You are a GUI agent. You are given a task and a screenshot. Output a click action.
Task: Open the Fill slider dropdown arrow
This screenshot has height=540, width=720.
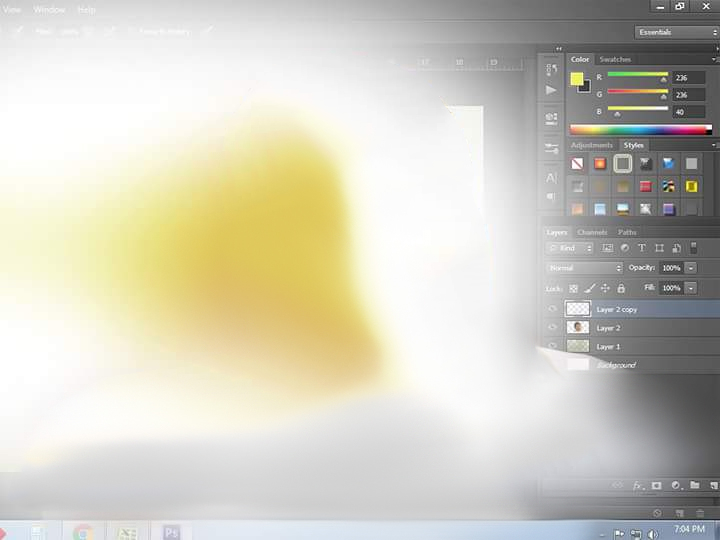pos(691,288)
